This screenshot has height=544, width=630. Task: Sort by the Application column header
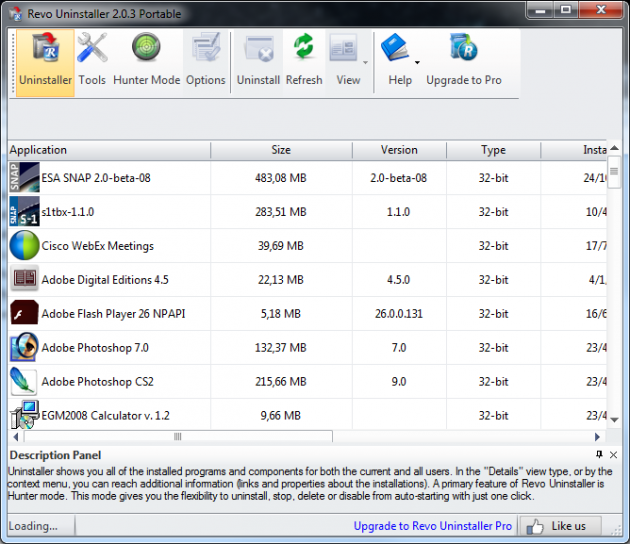click(x=109, y=150)
